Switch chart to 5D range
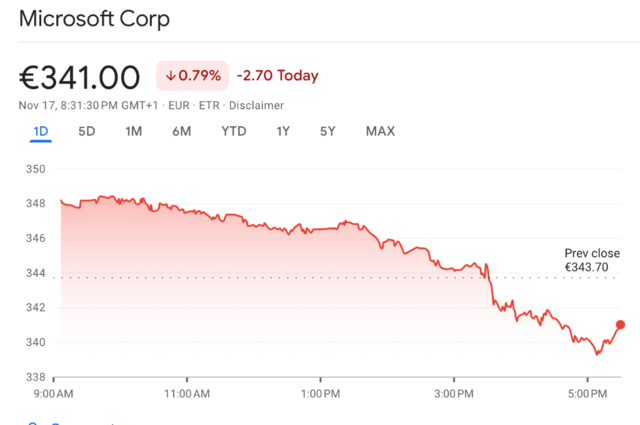This screenshot has width=640, height=425. pyautogui.click(x=87, y=131)
